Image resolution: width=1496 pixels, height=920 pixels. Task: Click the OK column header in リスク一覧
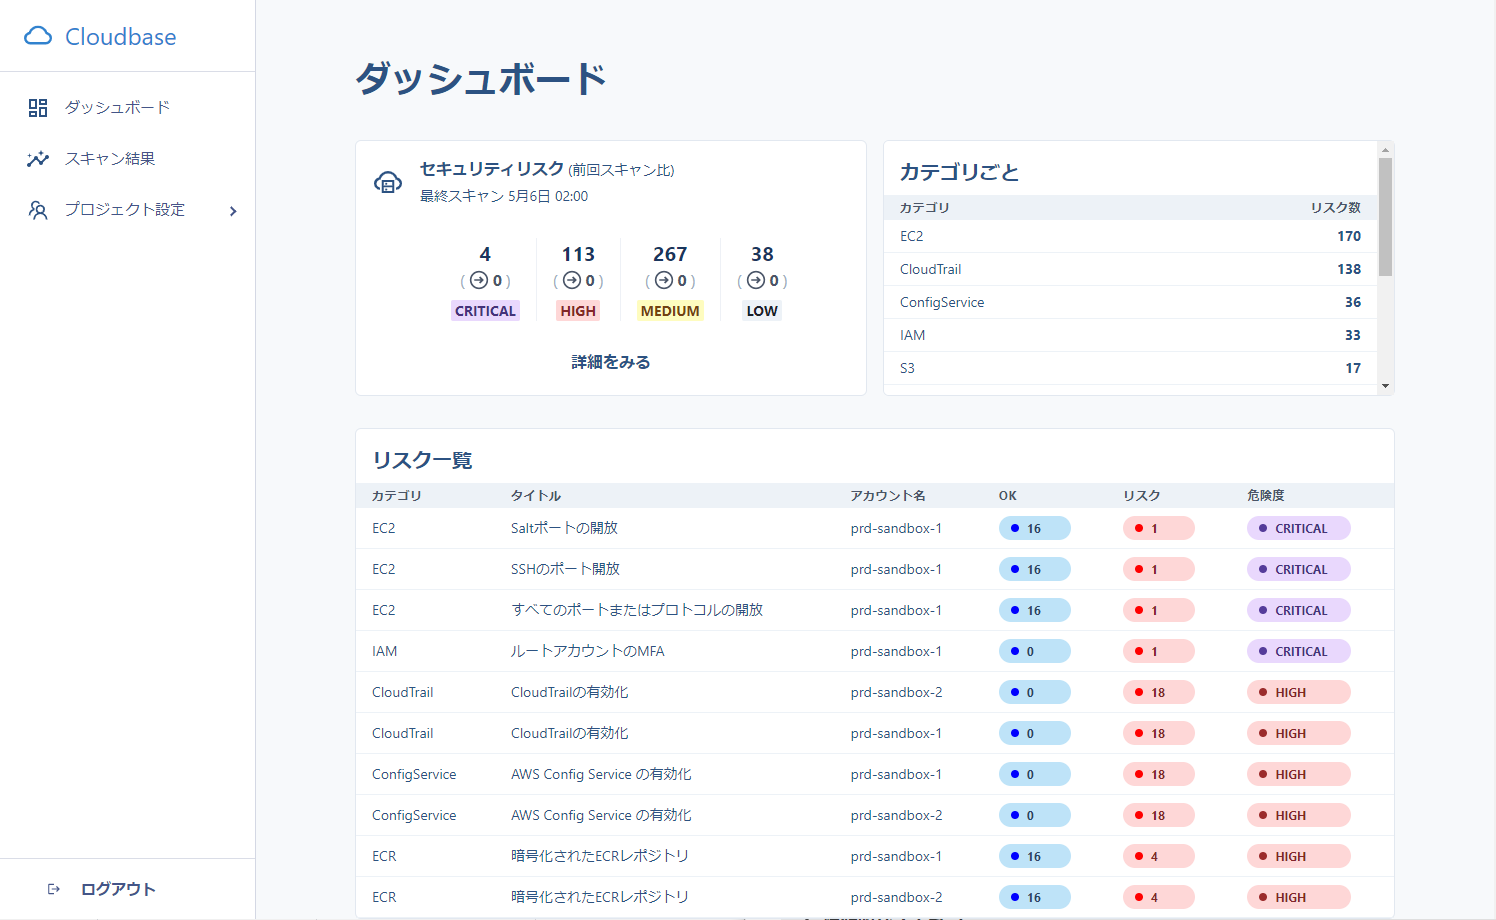click(x=1008, y=495)
